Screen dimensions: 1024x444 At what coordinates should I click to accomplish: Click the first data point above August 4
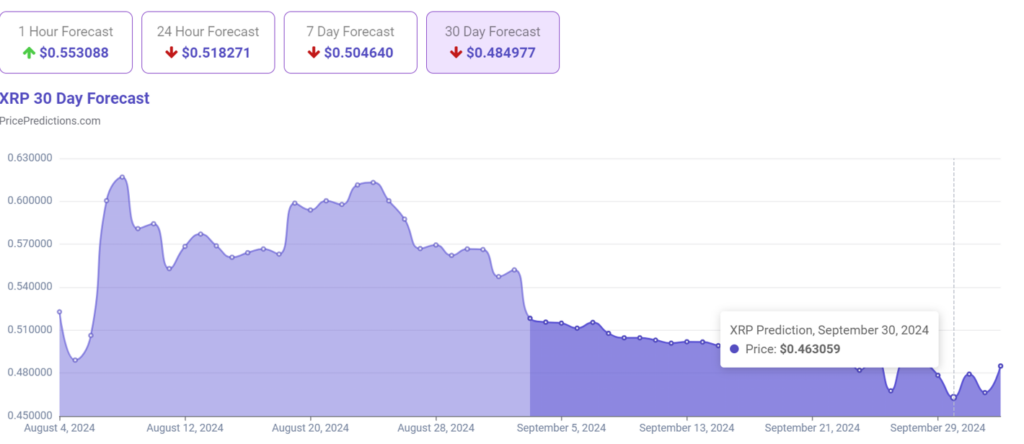tap(60, 312)
